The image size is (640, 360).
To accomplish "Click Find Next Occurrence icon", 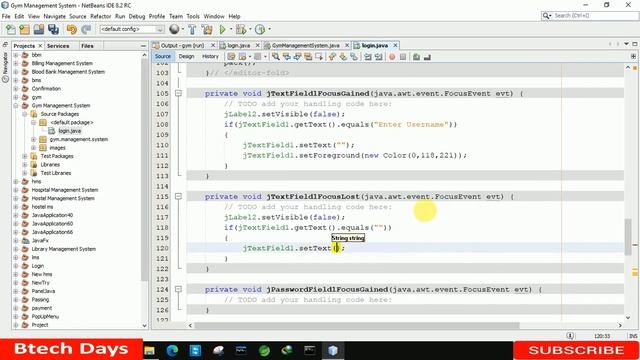I will (297, 57).
